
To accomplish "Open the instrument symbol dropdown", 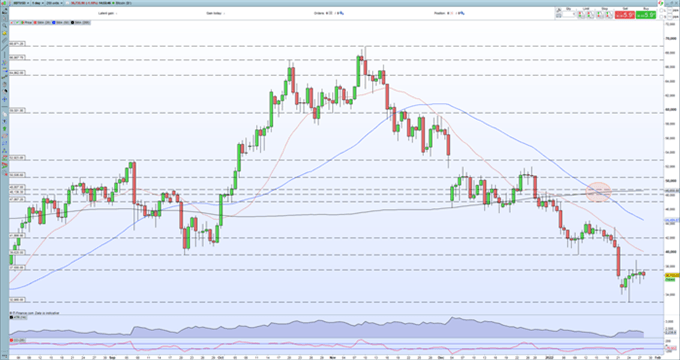I will click(x=21, y=3).
